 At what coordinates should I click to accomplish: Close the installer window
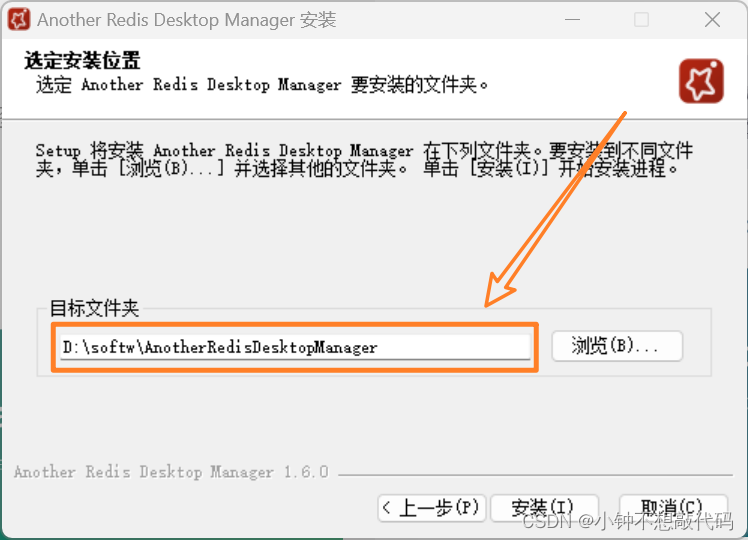tap(712, 20)
